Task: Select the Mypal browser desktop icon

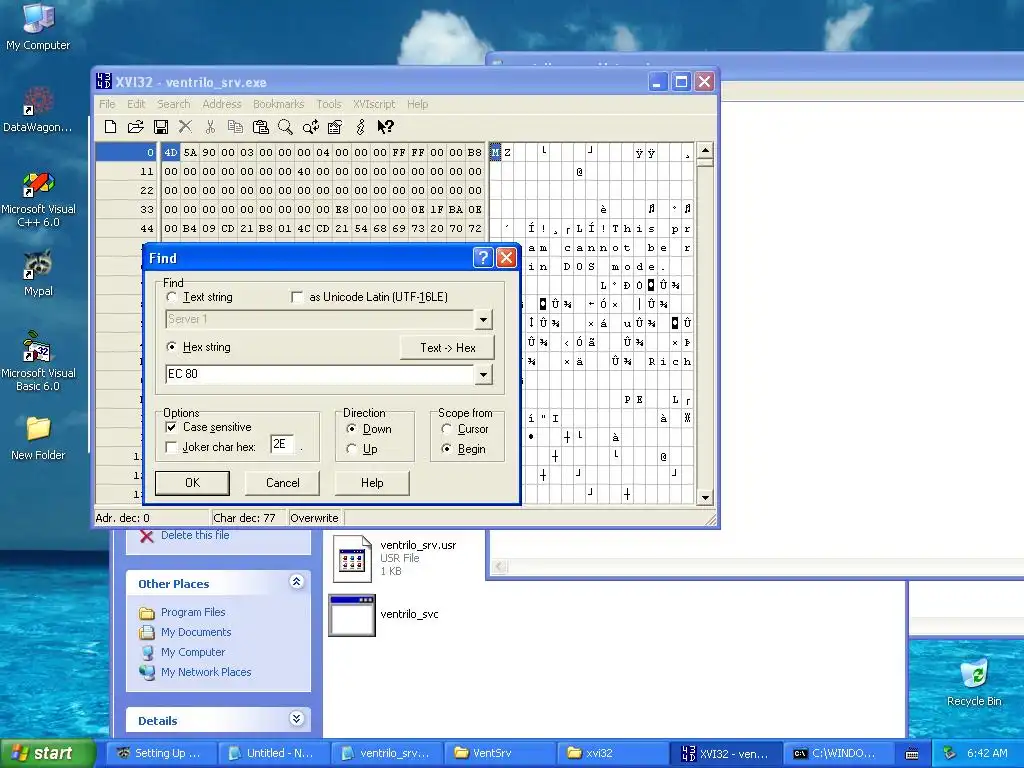Action: (38, 273)
